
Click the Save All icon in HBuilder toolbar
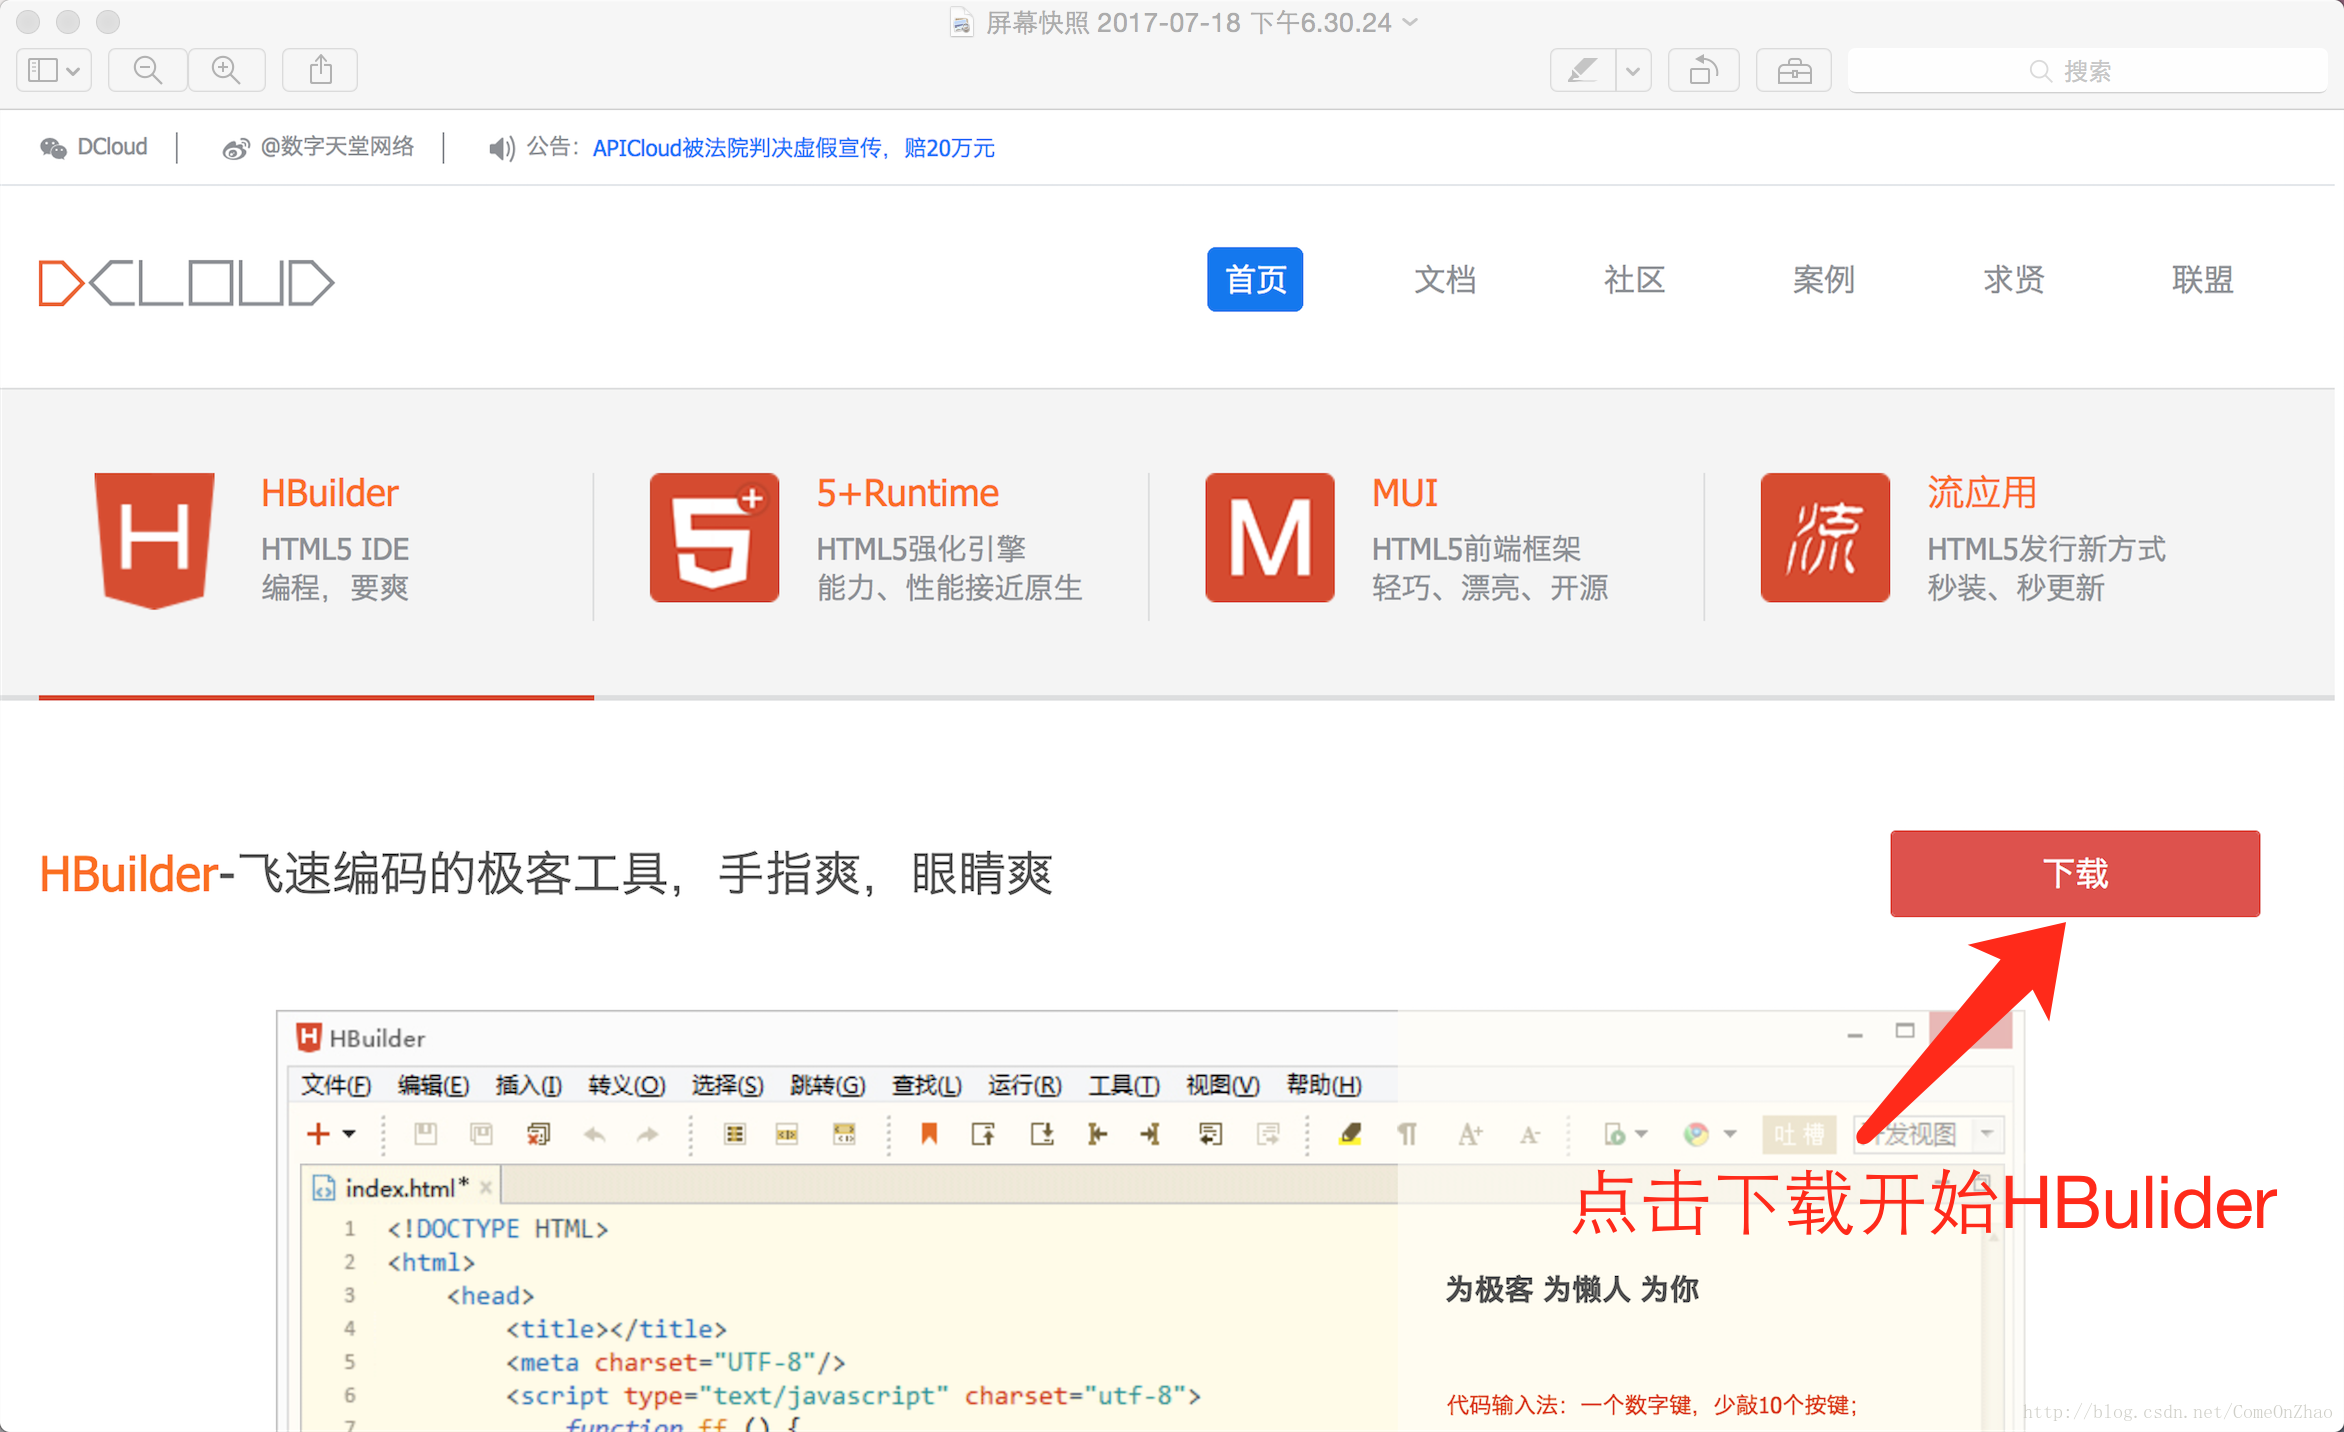pos(481,1133)
